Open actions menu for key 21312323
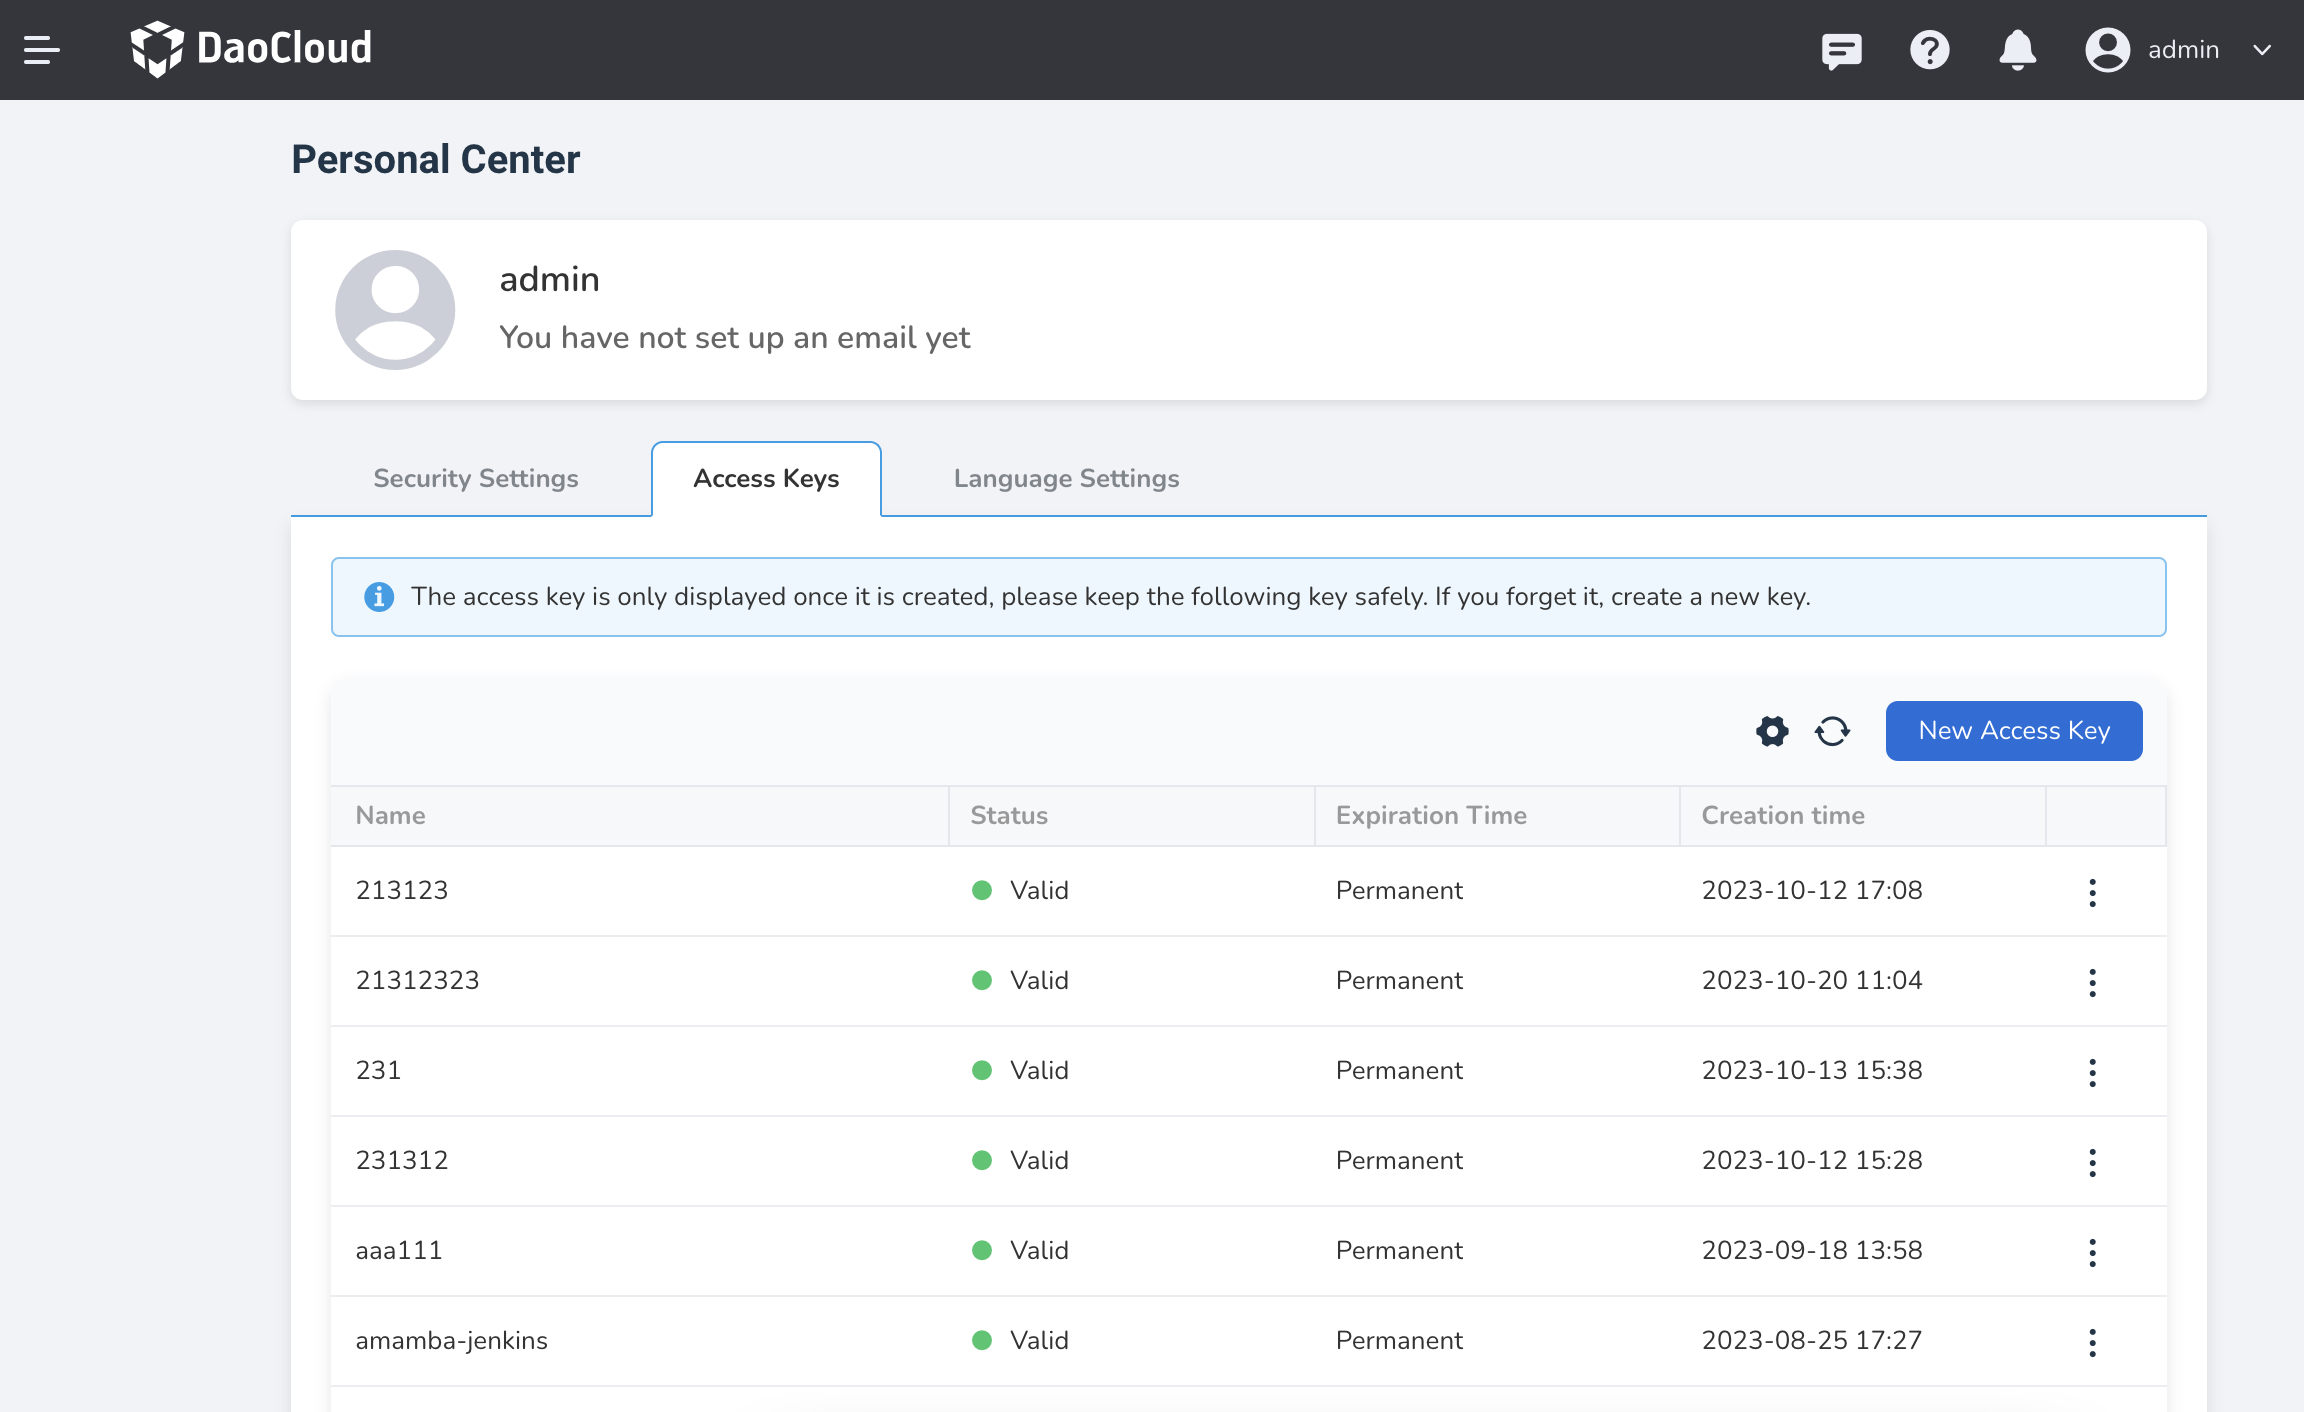2304x1412 pixels. 2092,982
